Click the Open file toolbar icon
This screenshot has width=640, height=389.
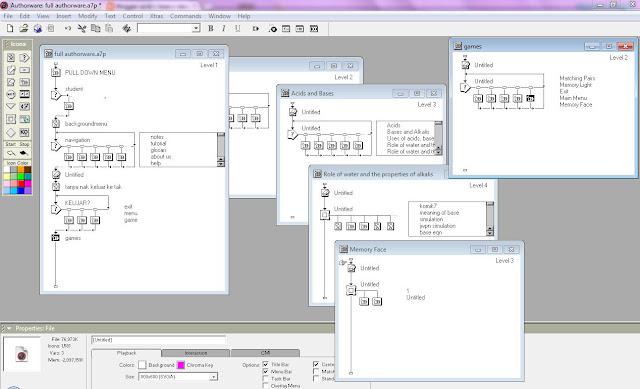(x=24, y=28)
